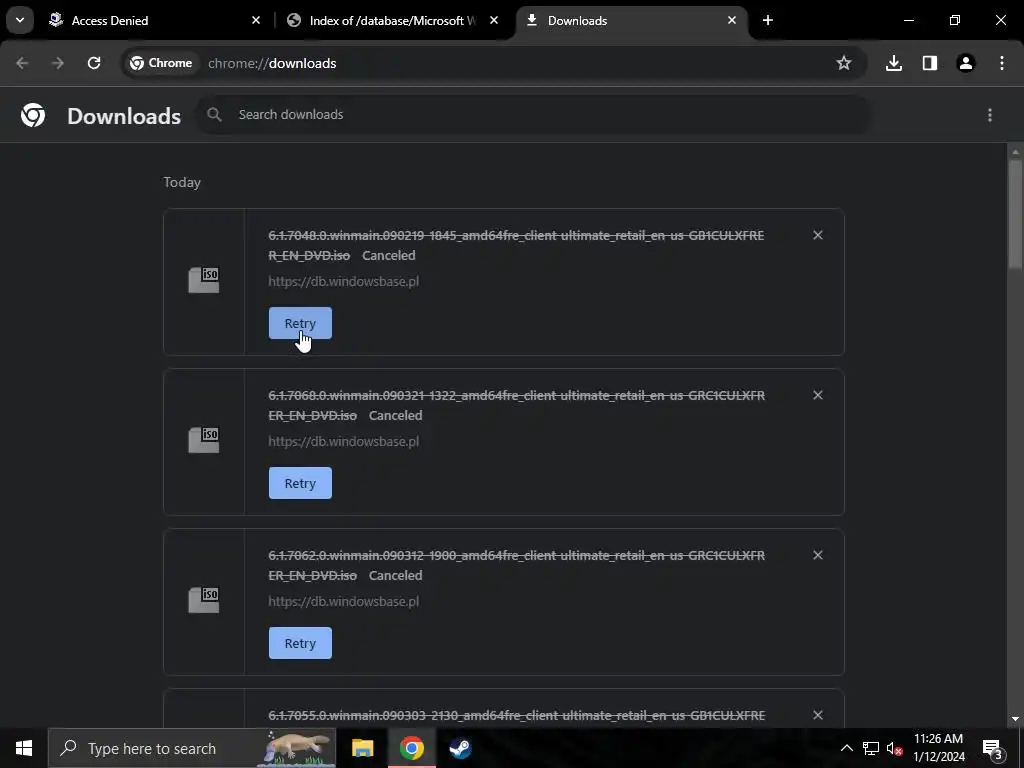
Task: Open the profile avatar menu
Action: pyautogui.click(x=966, y=63)
